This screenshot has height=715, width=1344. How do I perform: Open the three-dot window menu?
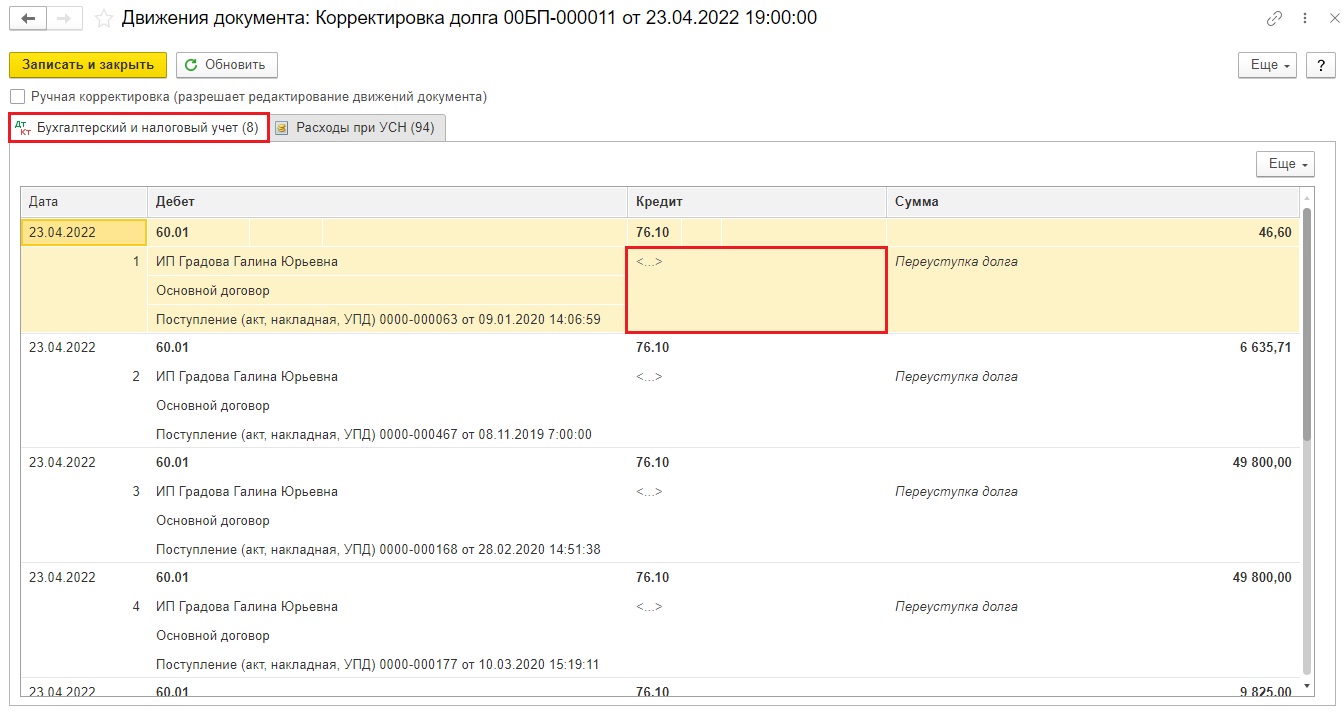[1303, 18]
